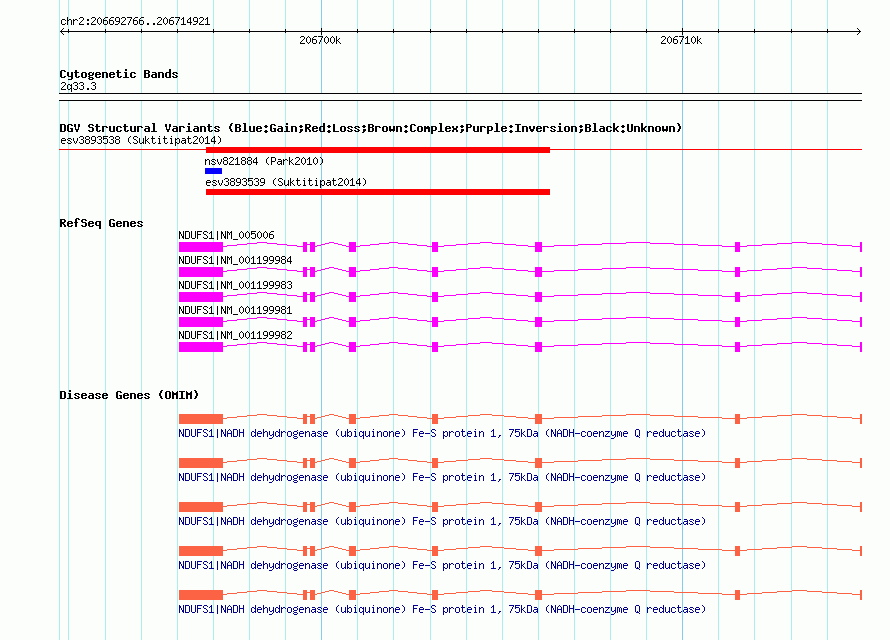Open transcript label NDUFS1|NM_001199982

(235, 335)
